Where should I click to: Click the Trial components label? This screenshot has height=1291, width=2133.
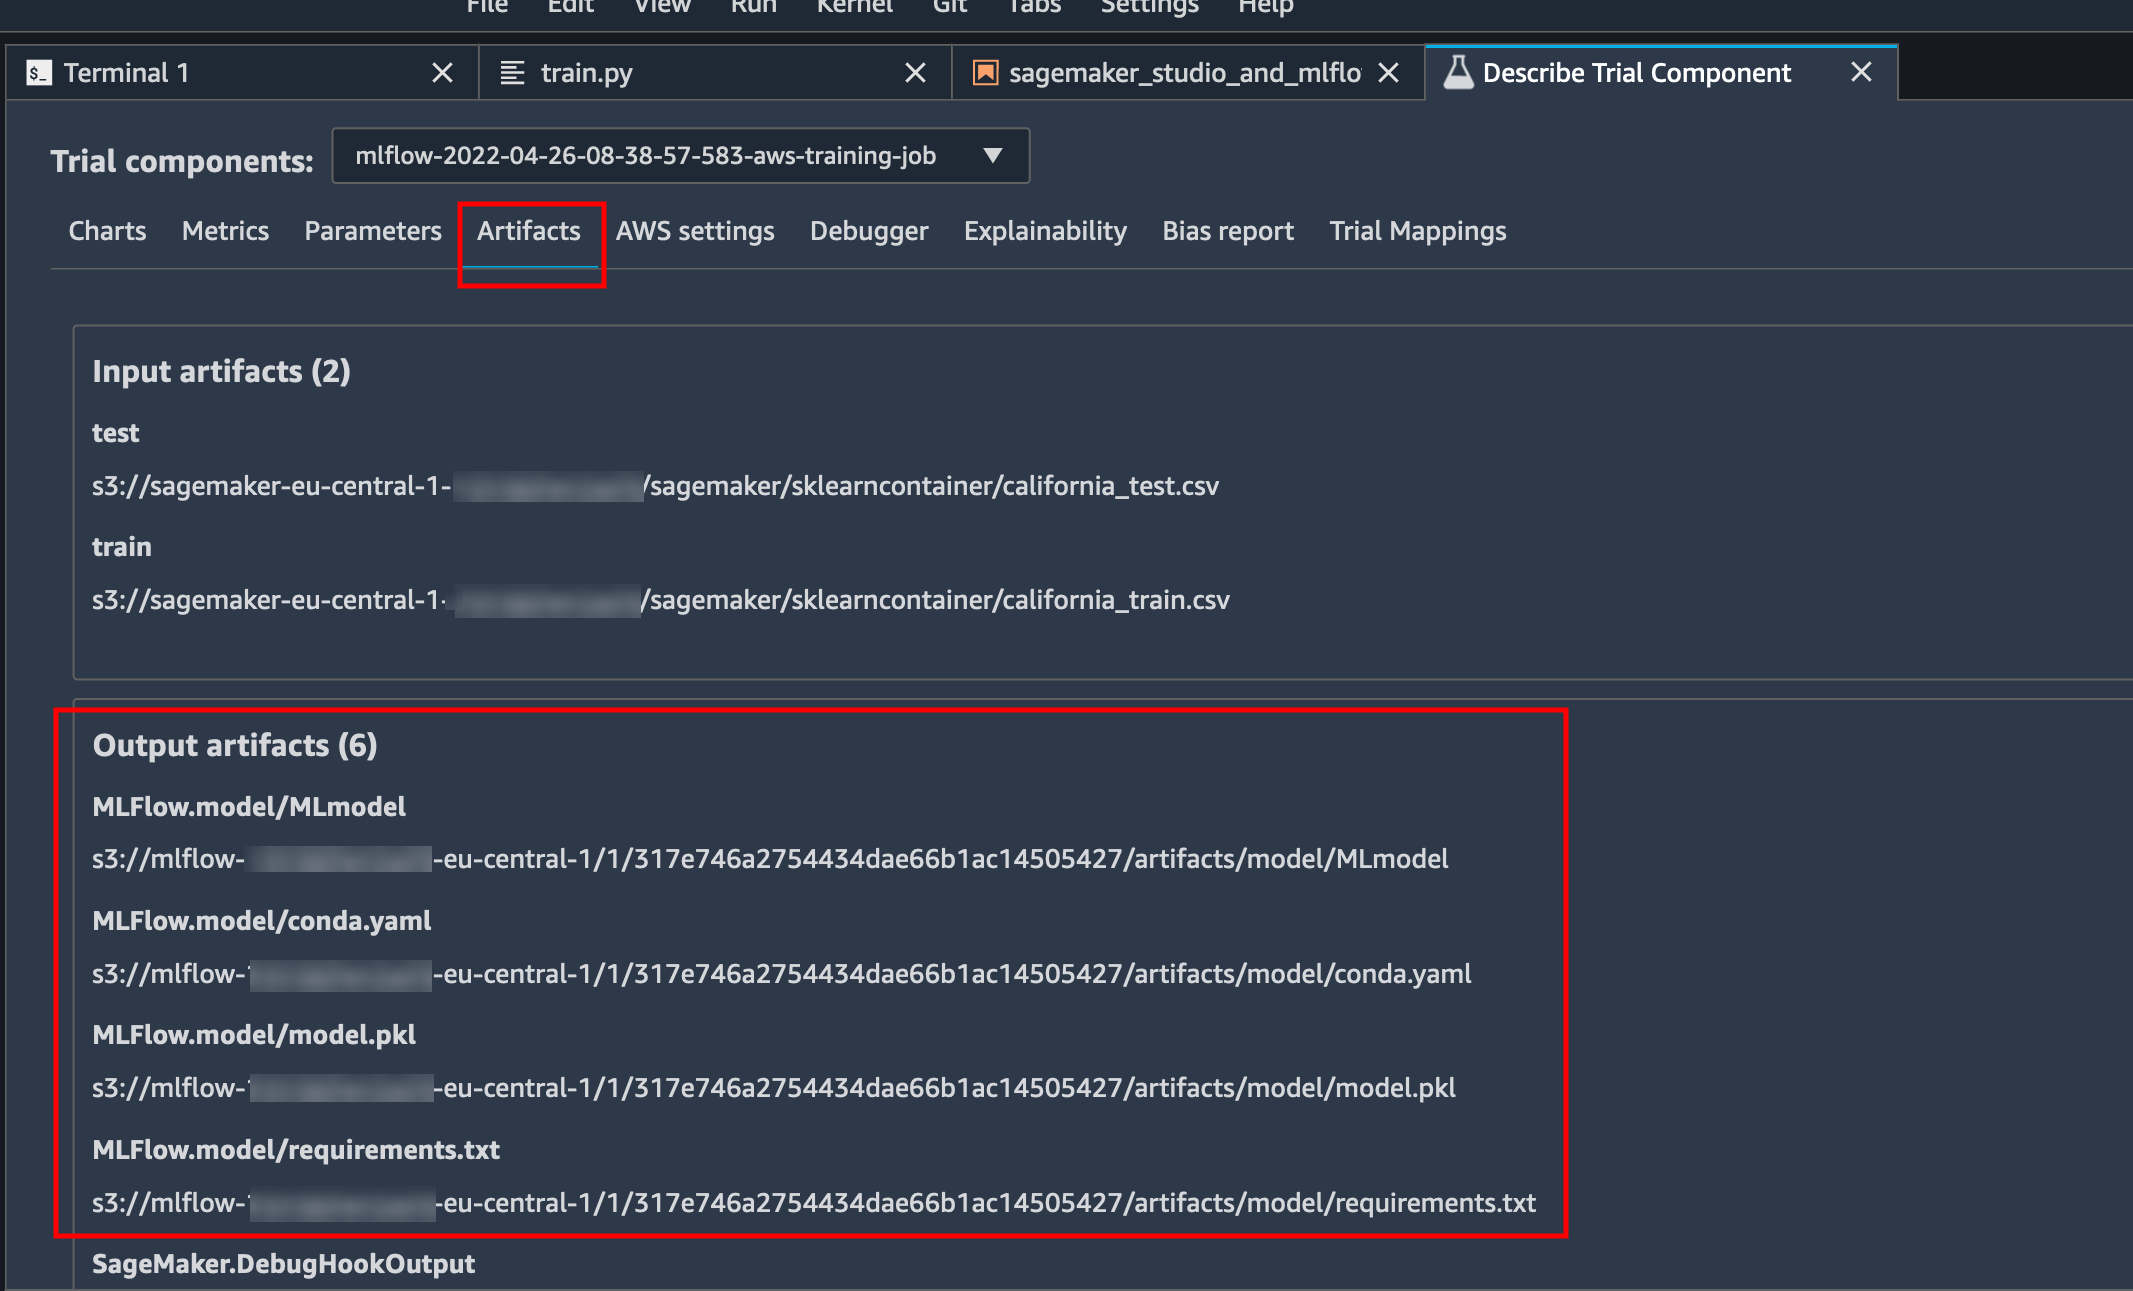[182, 161]
